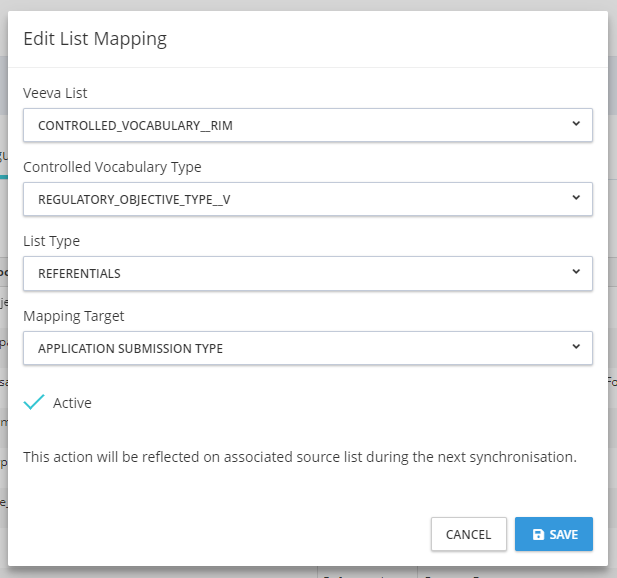
Task: Open the Veeva List dropdown
Action: click(307, 125)
